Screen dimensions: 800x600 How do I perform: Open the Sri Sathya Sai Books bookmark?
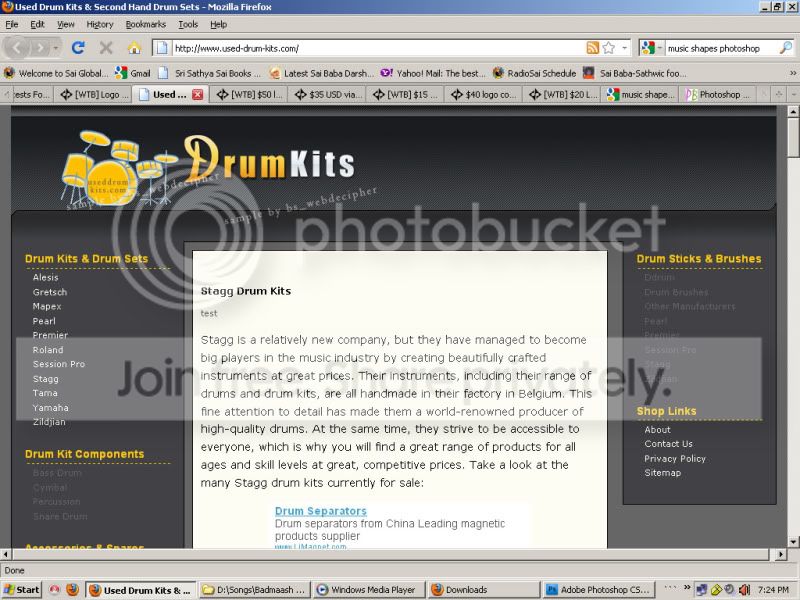coord(210,73)
